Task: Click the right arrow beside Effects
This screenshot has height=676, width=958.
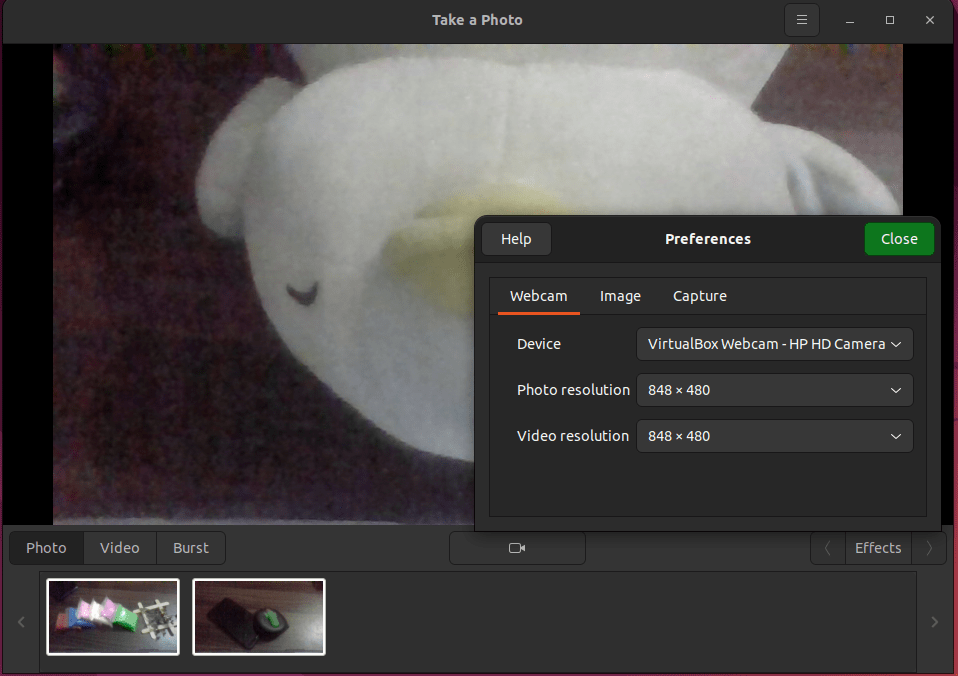Action: [x=928, y=548]
